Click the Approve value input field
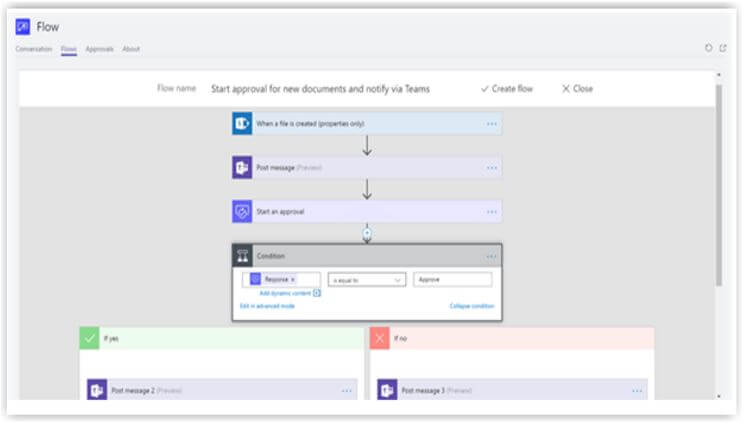Viewport: 752px width, 425px height. tap(452, 280)
